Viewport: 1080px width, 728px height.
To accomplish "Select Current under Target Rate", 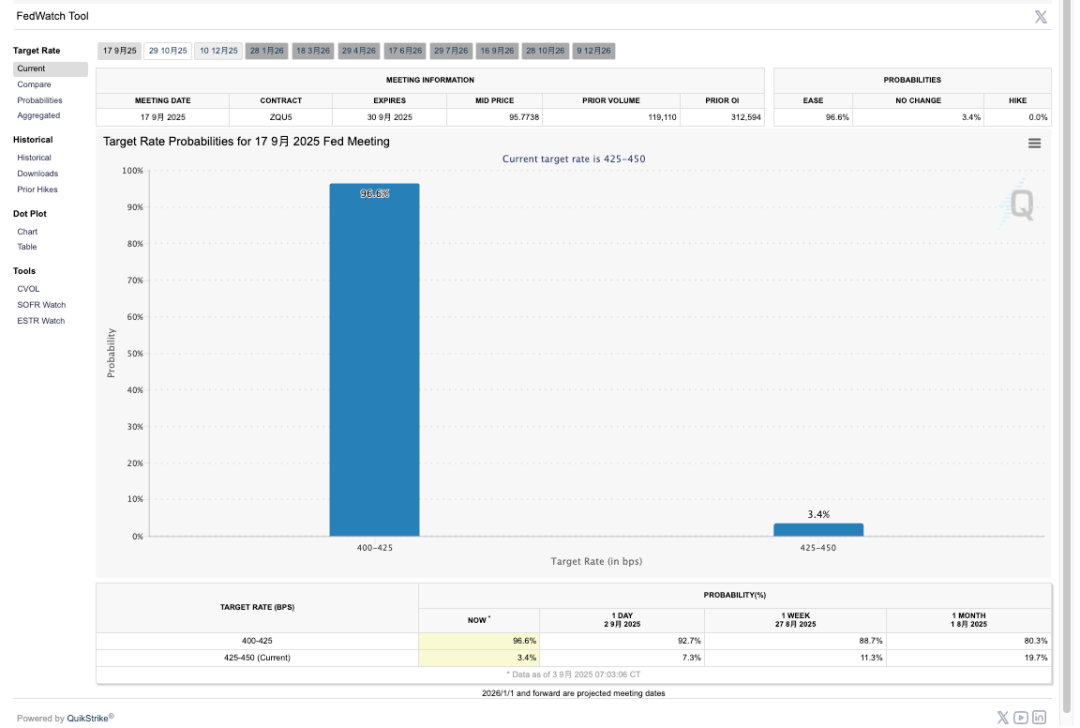I will point(50,69).
